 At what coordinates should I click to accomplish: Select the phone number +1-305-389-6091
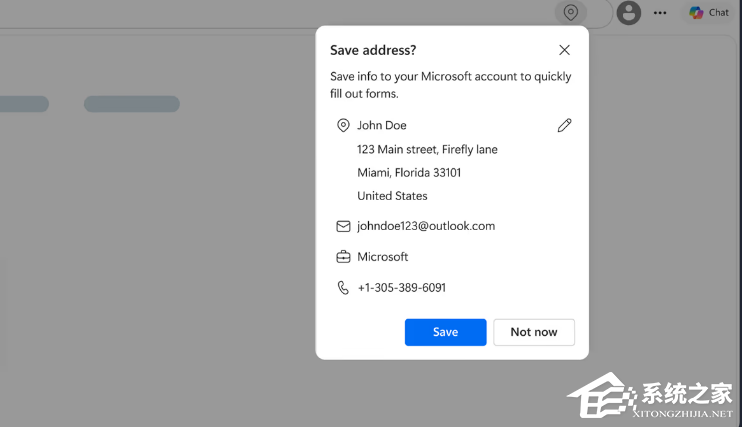tap(401, 288)
